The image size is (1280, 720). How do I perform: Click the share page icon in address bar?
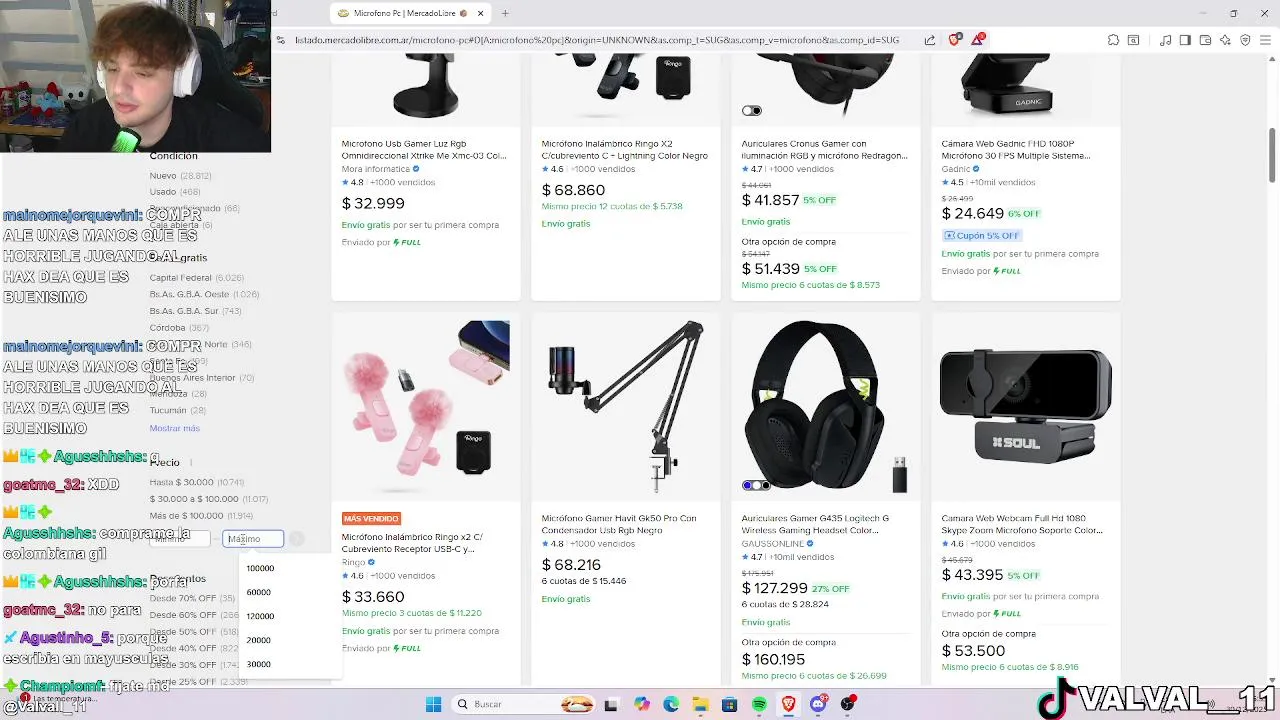(930, 40)
